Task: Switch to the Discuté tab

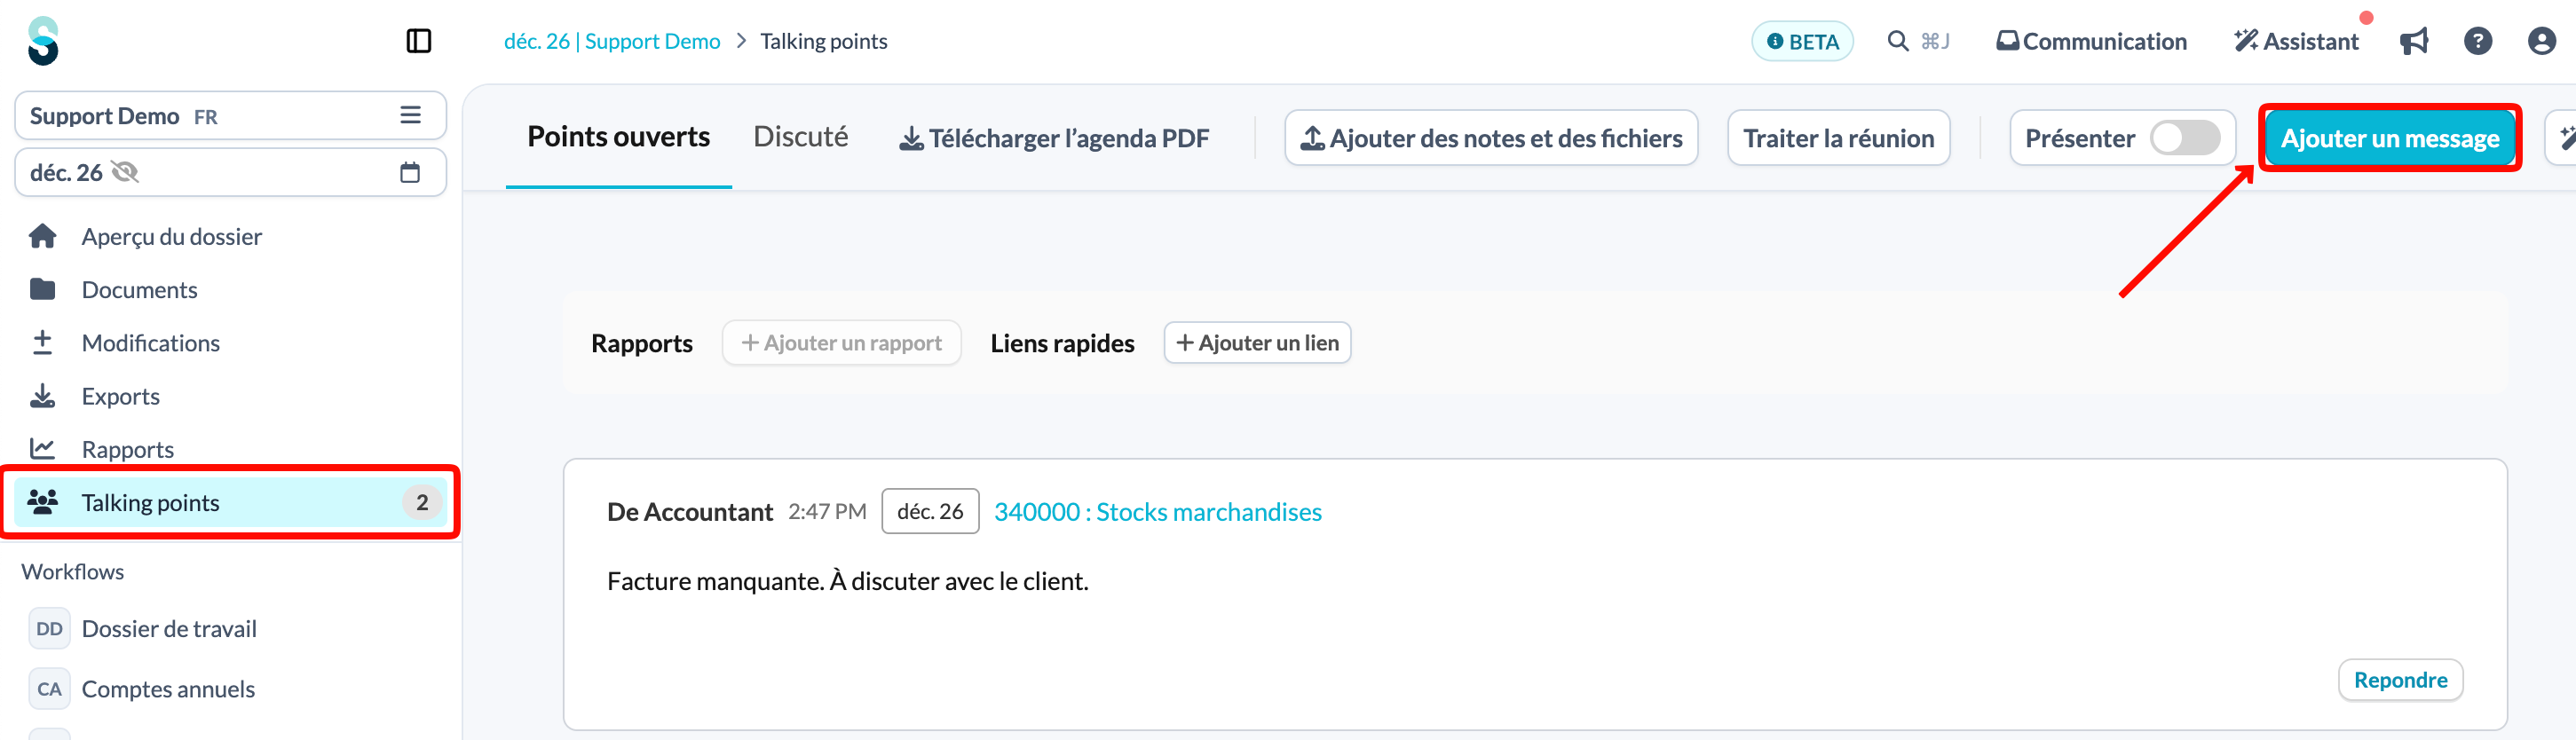Action: 800,137
